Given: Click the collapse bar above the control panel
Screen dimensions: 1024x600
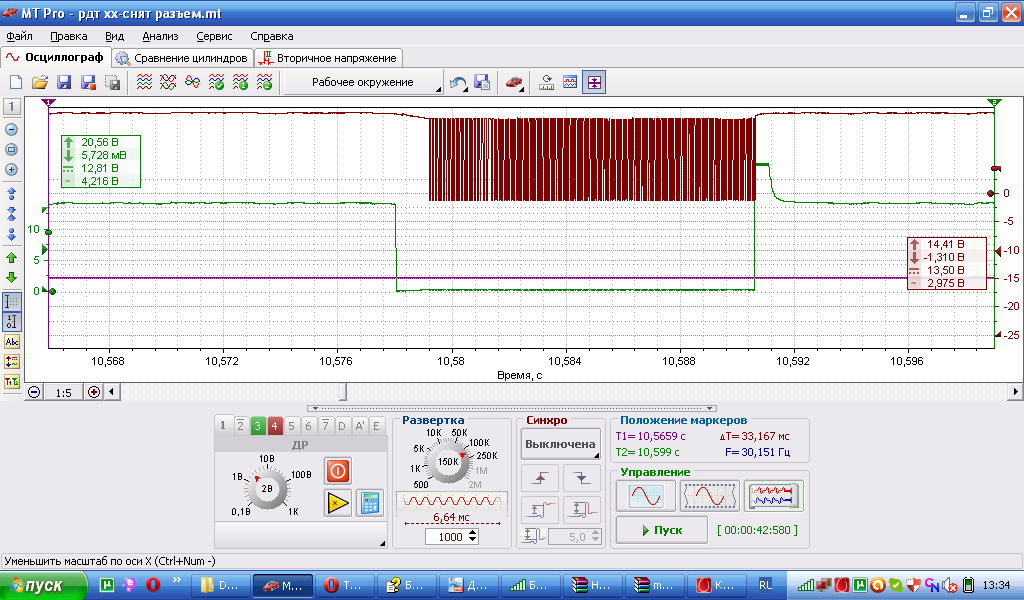Looking at the screenshot, I should pyautogui.click(x=512, y=409).
